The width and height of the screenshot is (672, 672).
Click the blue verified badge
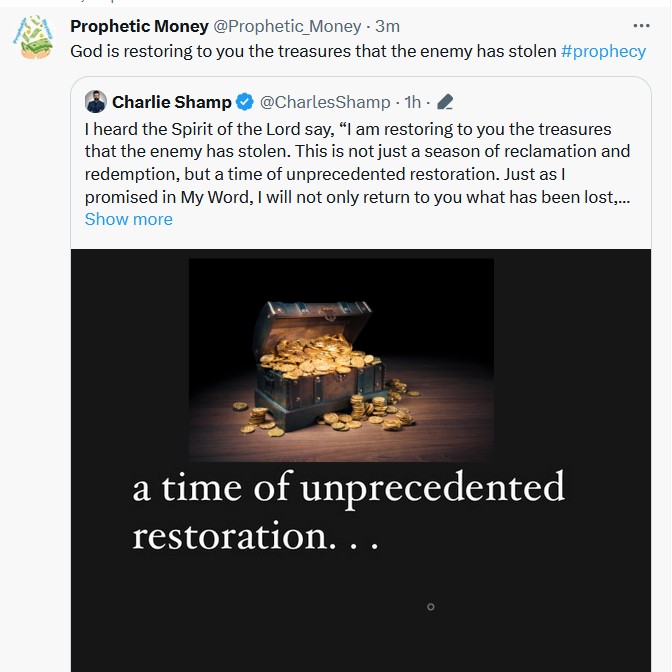(244, 102)
